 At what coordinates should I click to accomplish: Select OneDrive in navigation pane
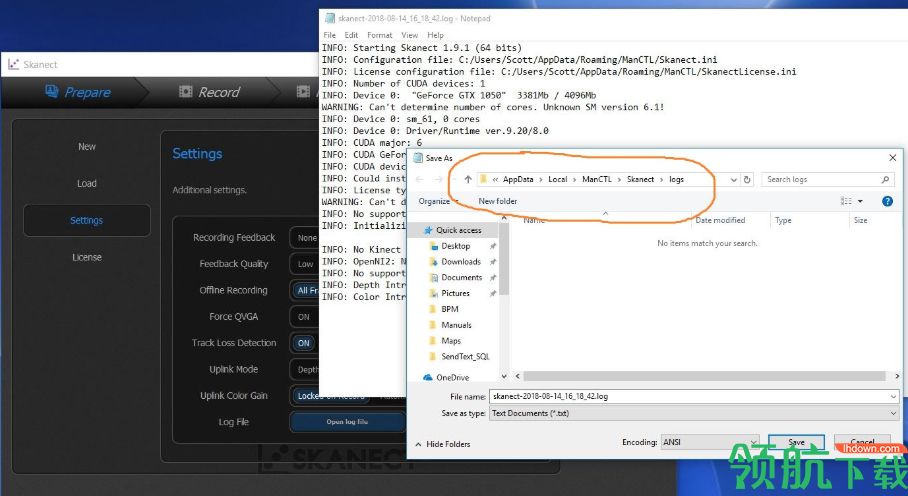coord(452,377)
